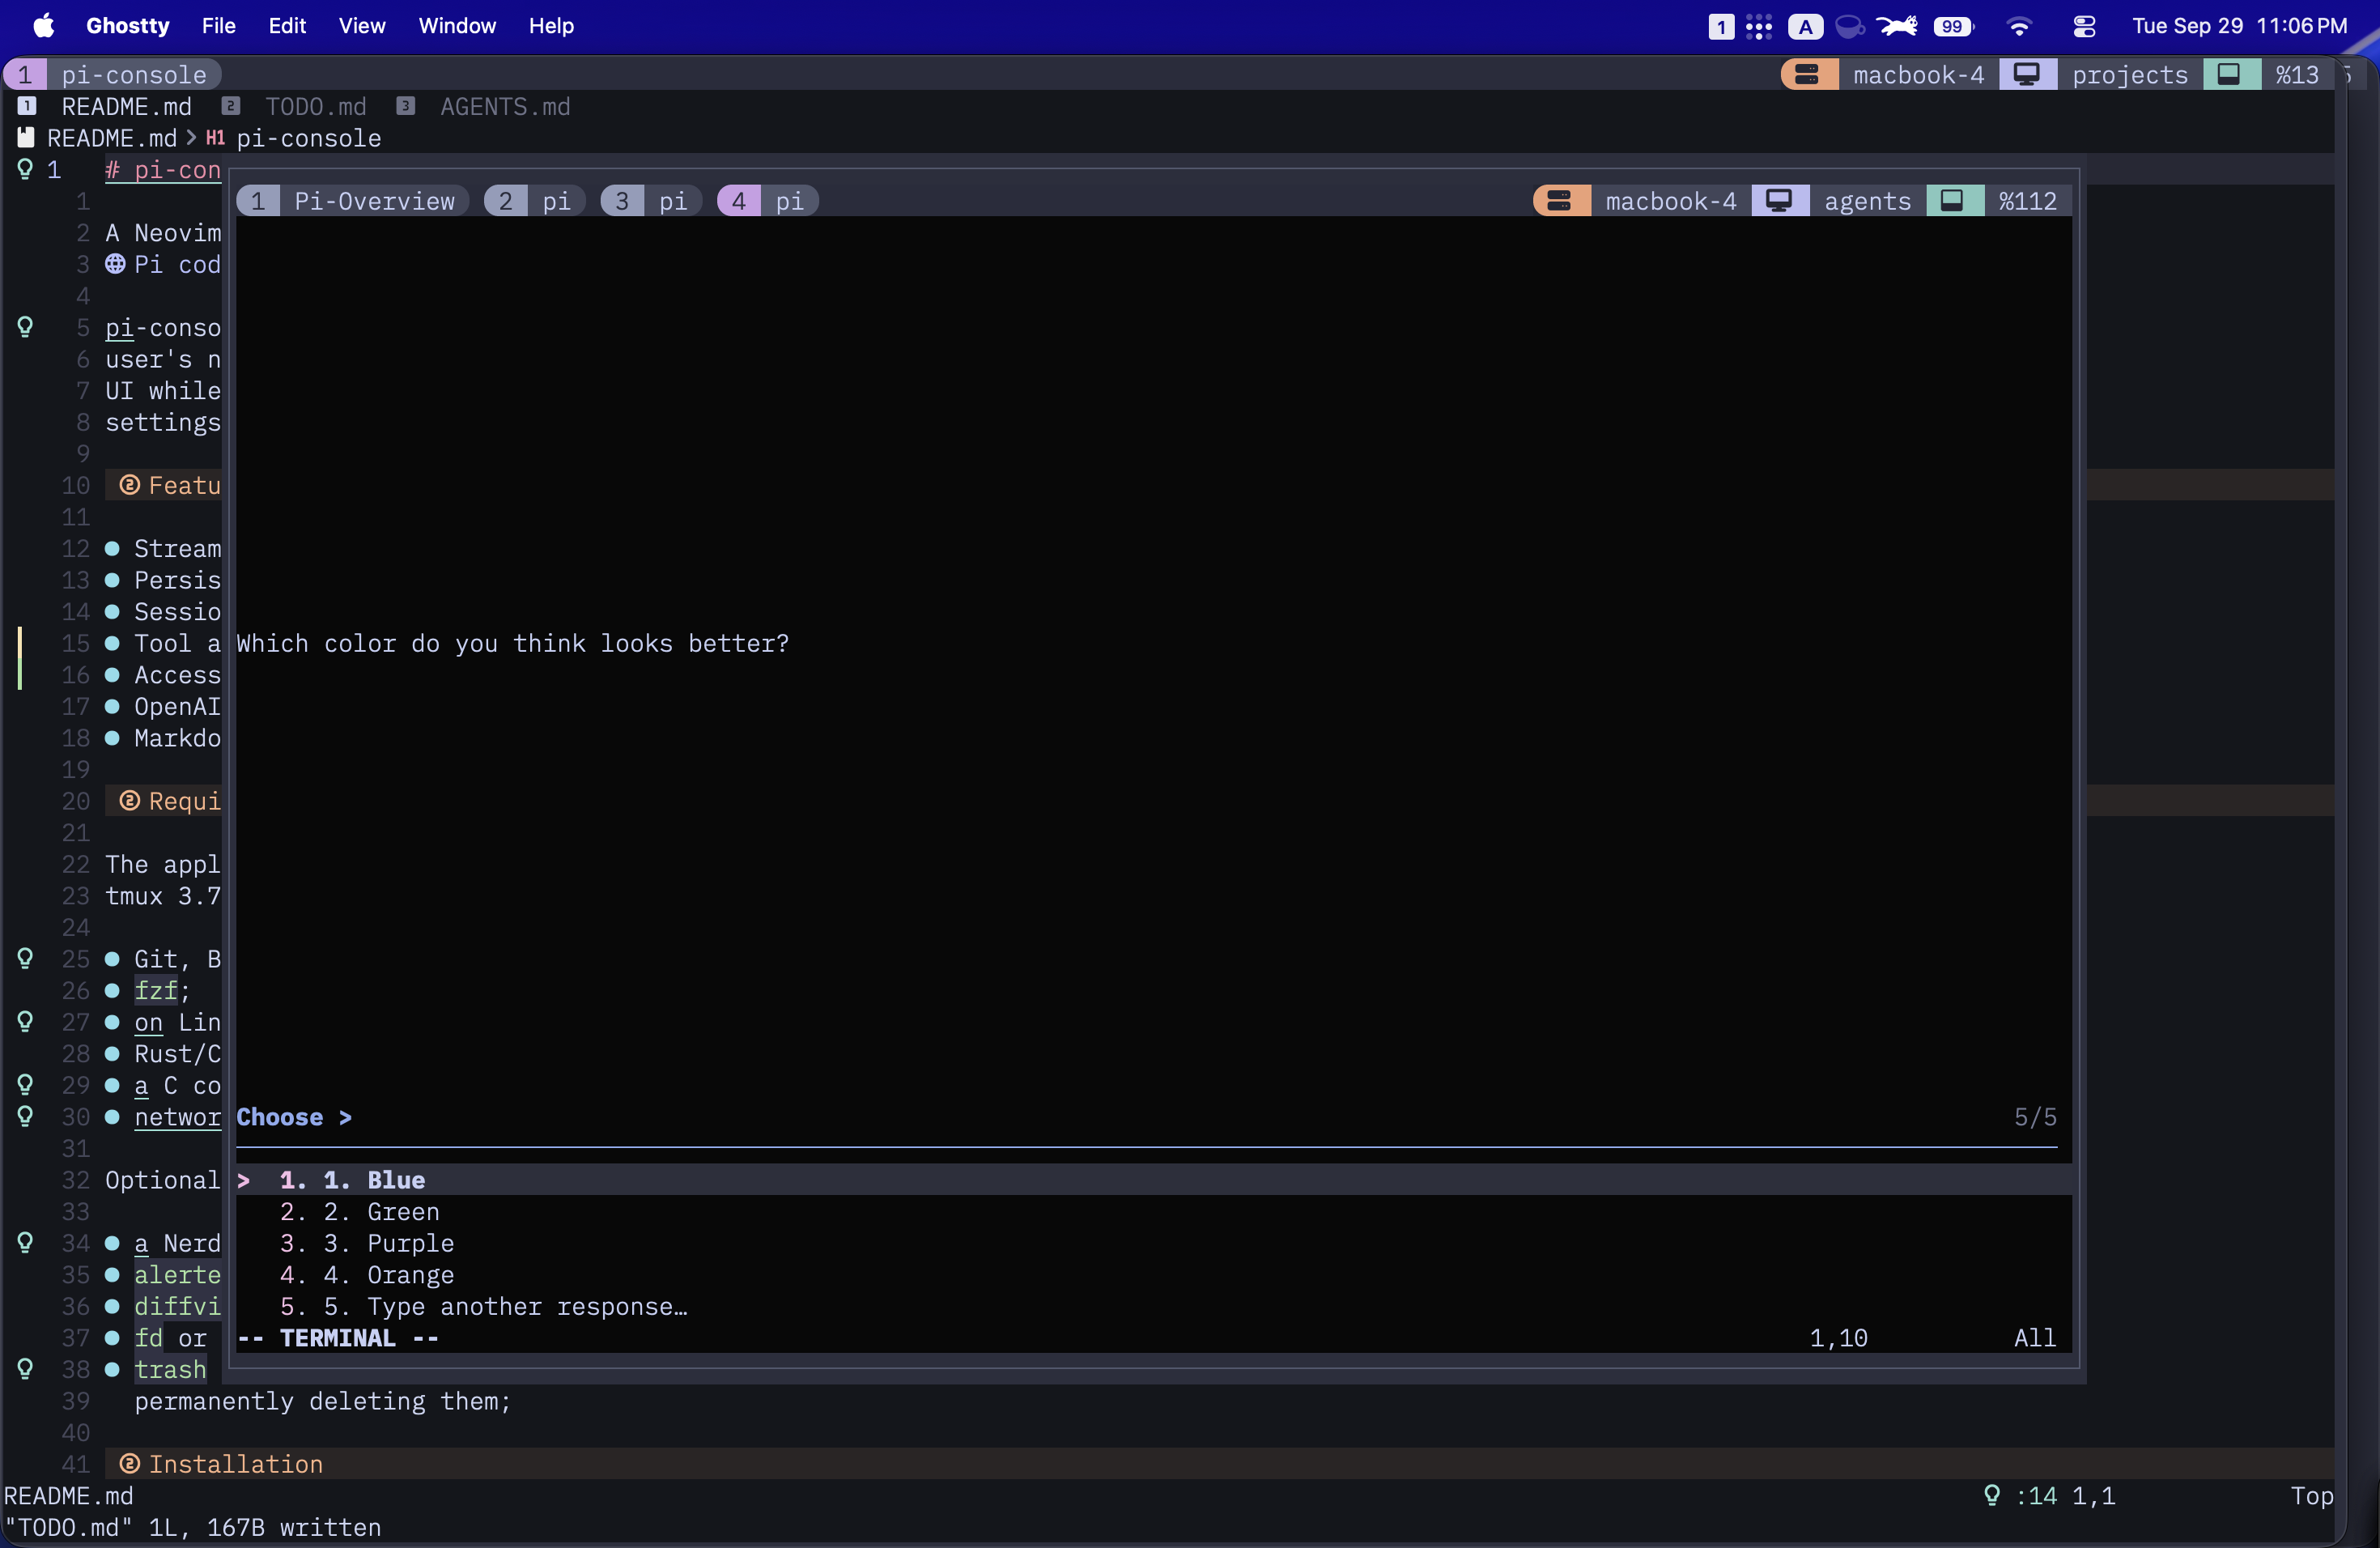Open the Window menu

(x=457, y=26)
